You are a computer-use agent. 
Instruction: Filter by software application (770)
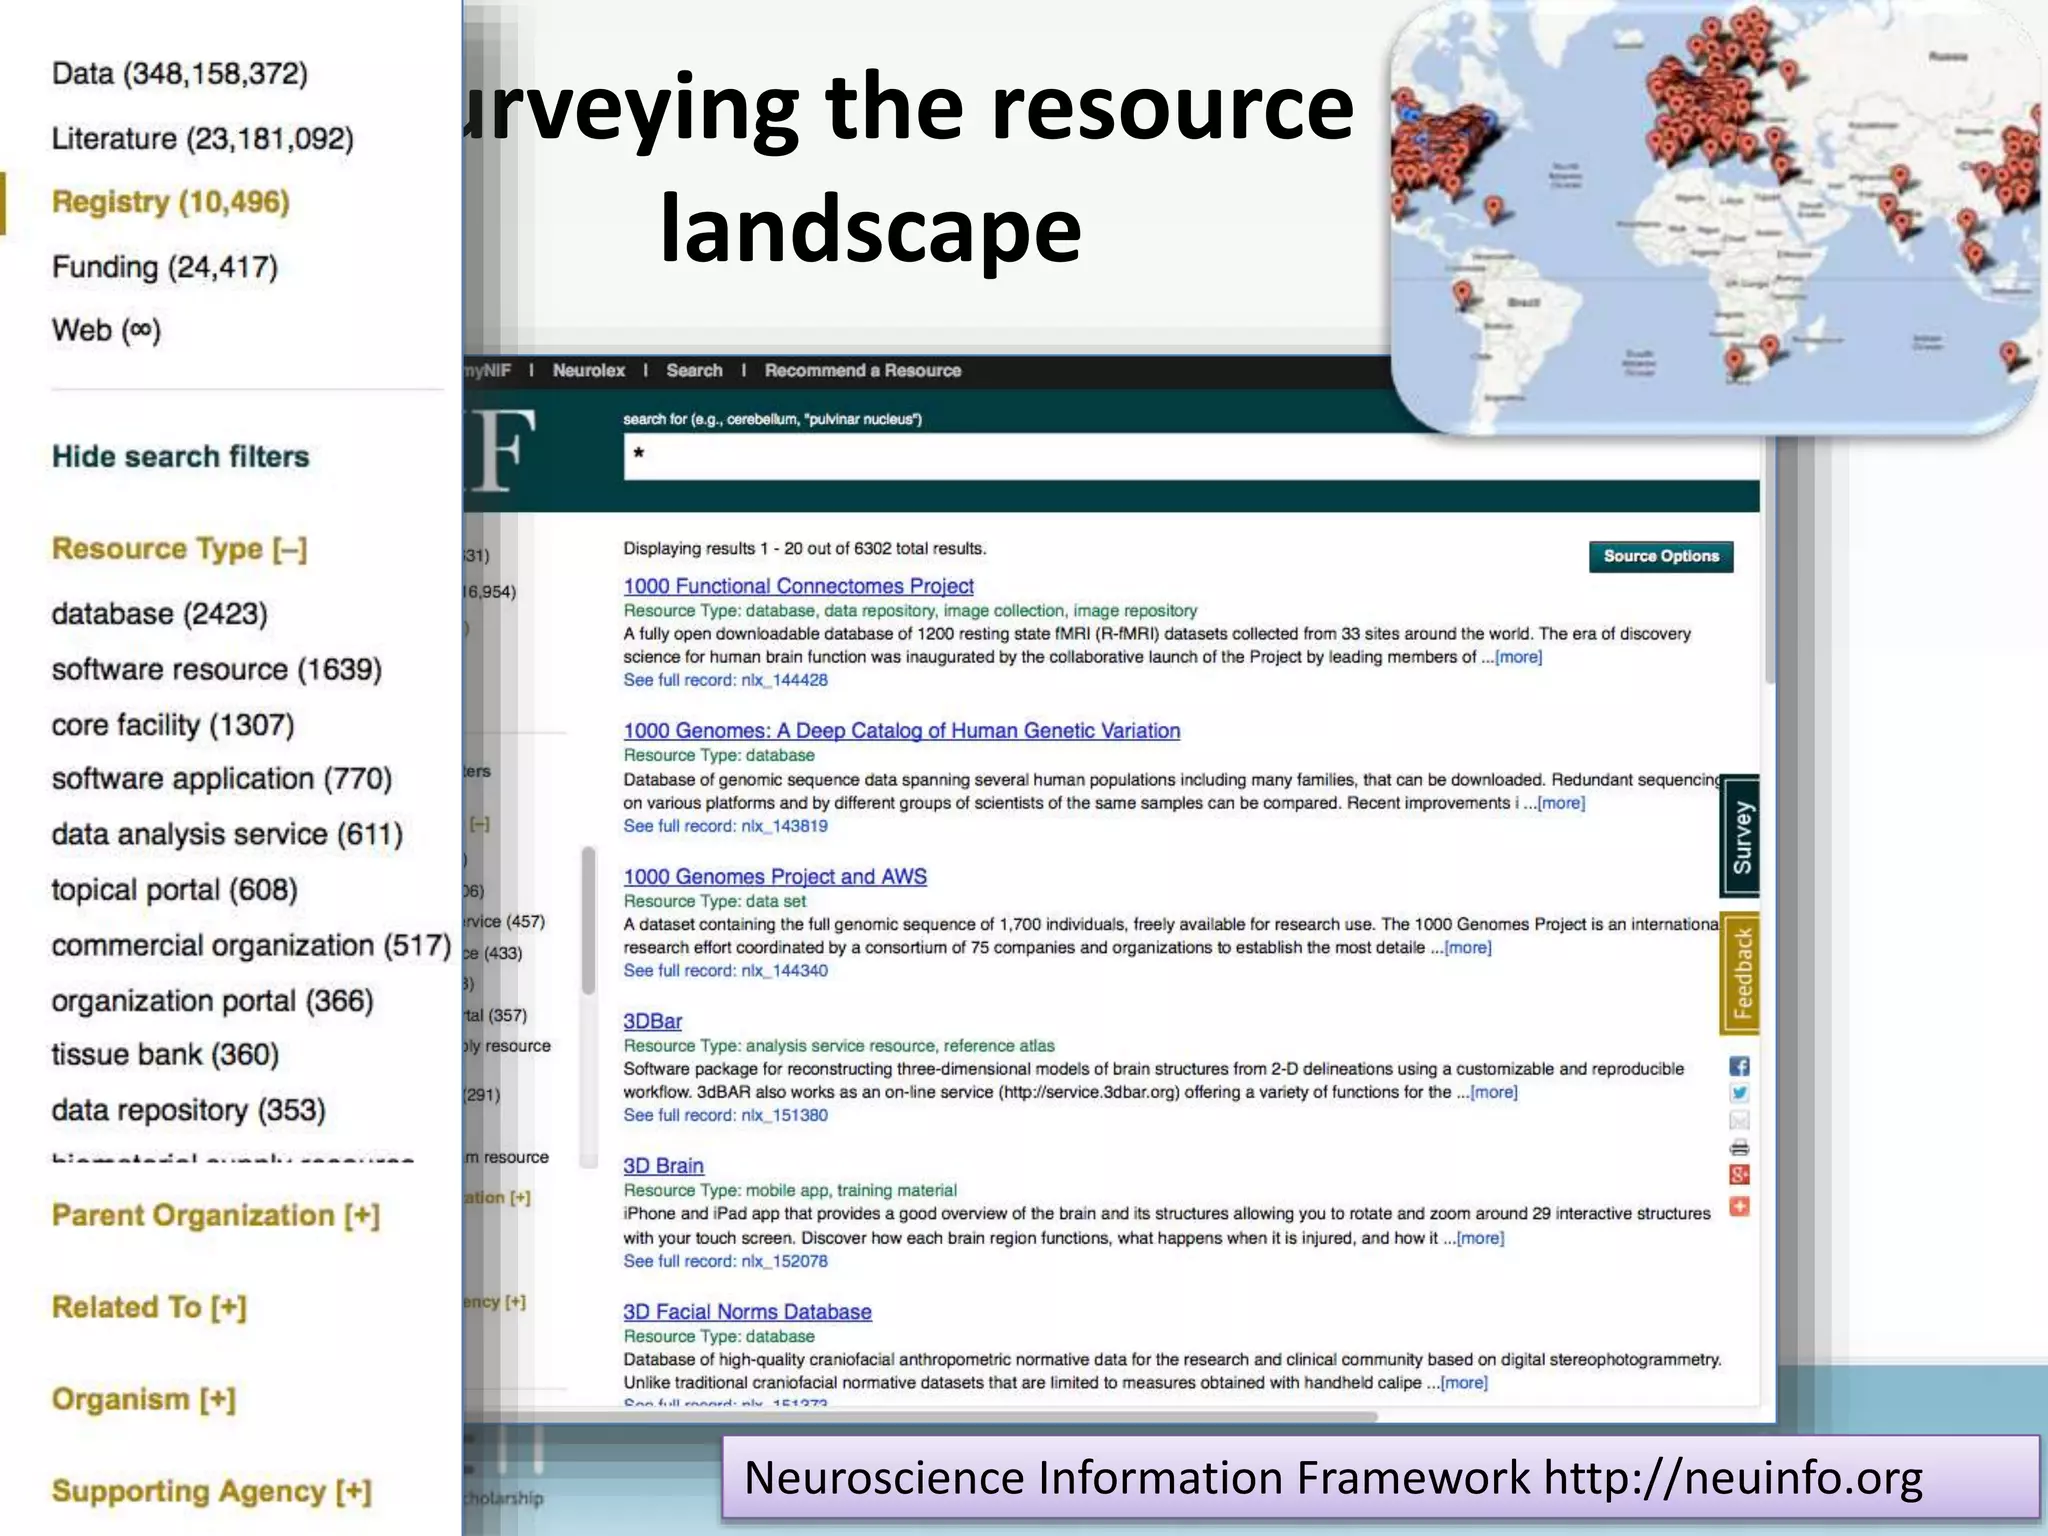(222, 779)
